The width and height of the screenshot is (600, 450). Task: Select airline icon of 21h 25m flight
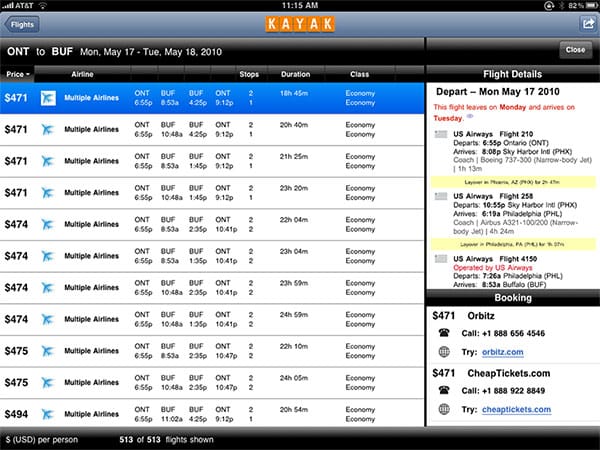tap(47, 161)
